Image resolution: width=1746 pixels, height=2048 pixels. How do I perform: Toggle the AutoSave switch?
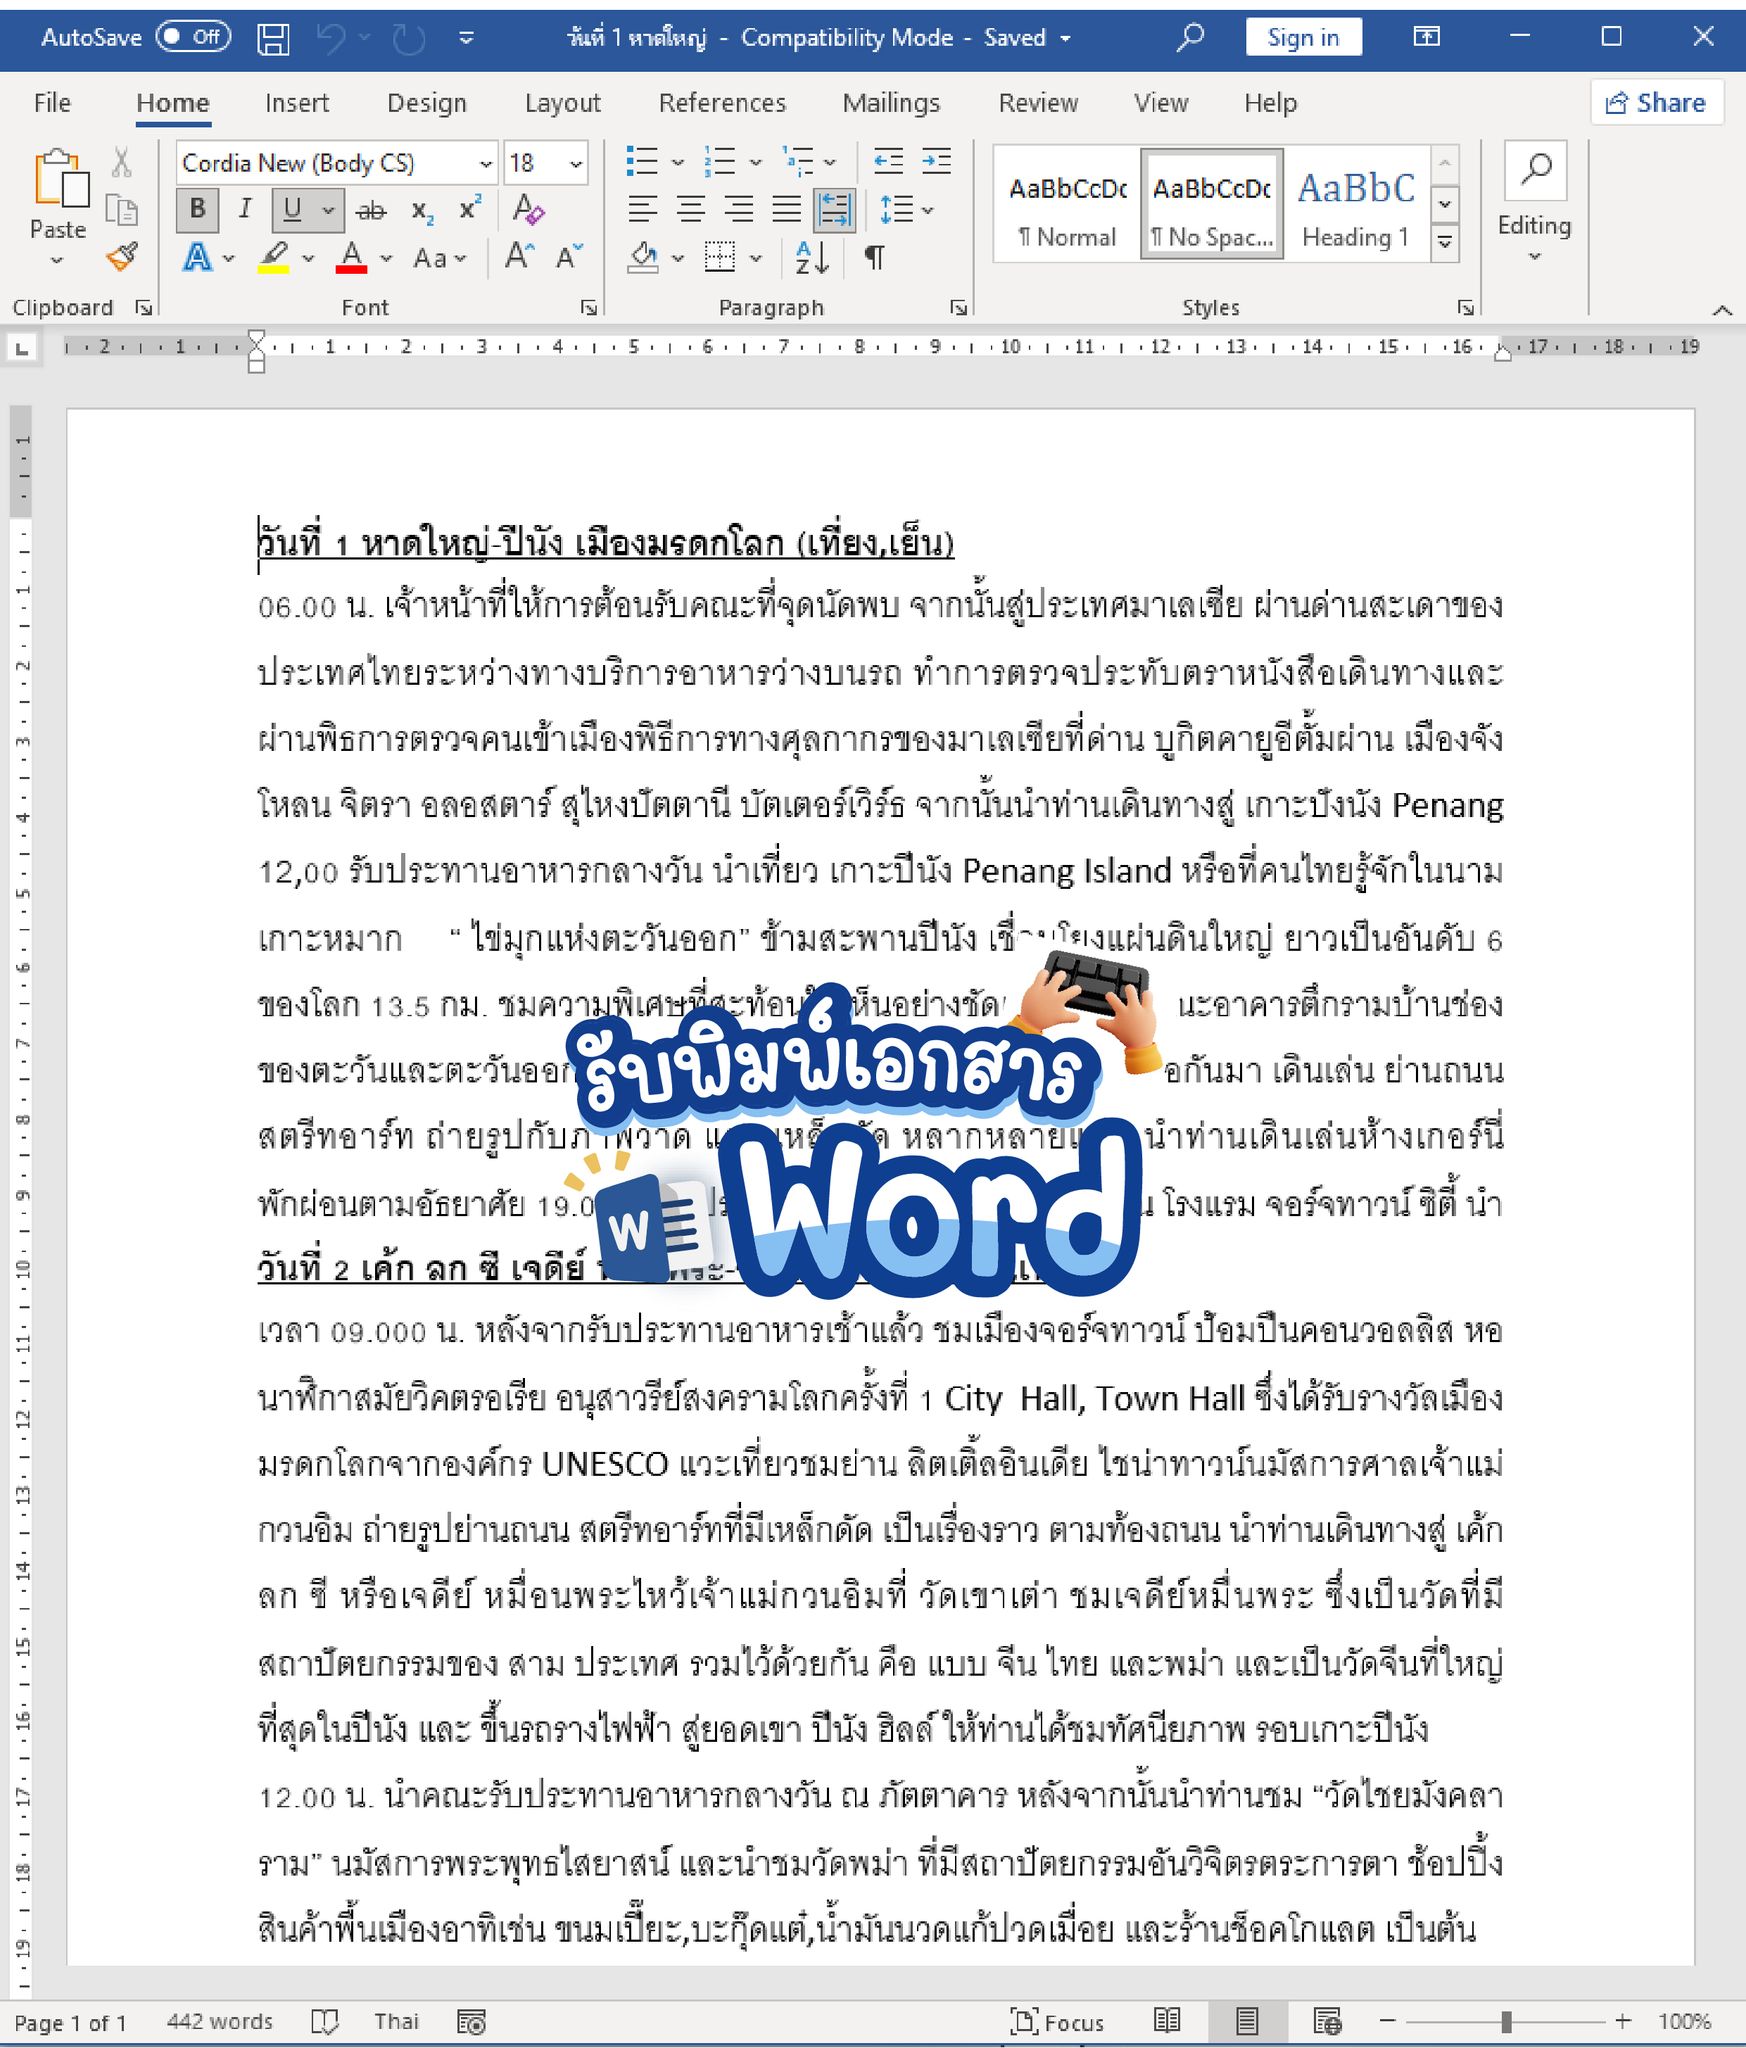pyautogui.click(x=194, y=37)
